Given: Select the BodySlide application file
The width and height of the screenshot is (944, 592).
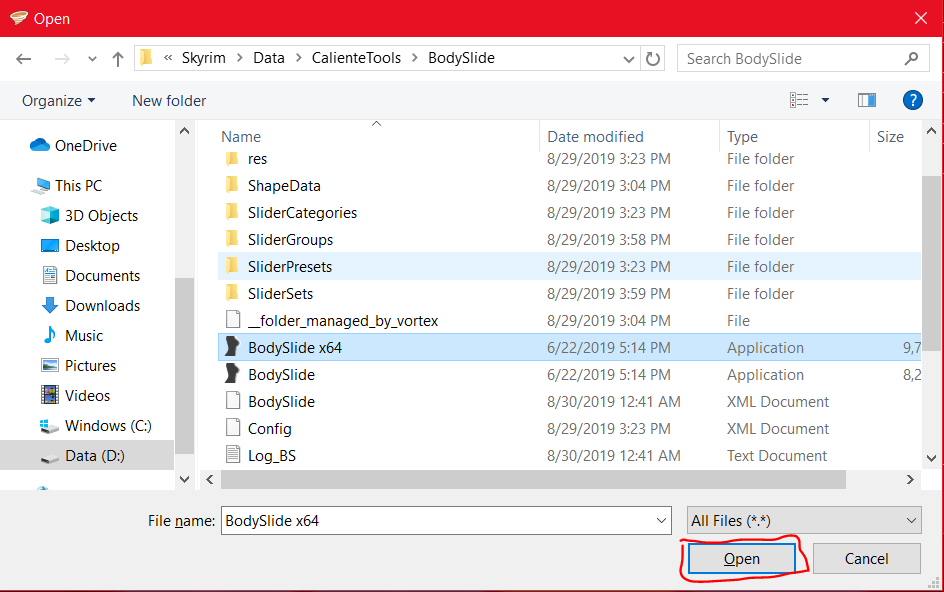Looking at the screenshot, I should point(569,375).
